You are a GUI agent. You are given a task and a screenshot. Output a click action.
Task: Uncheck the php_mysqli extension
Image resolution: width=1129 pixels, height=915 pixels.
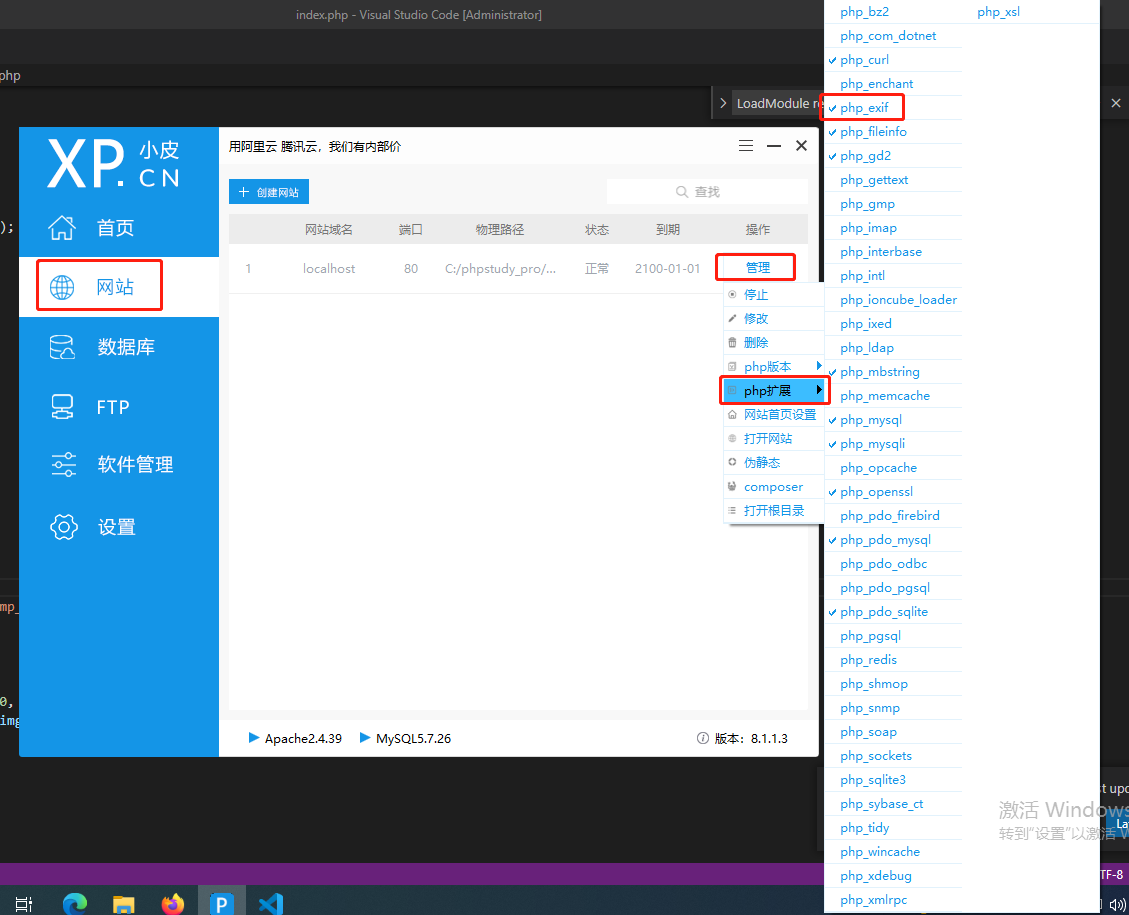(872, 444)
